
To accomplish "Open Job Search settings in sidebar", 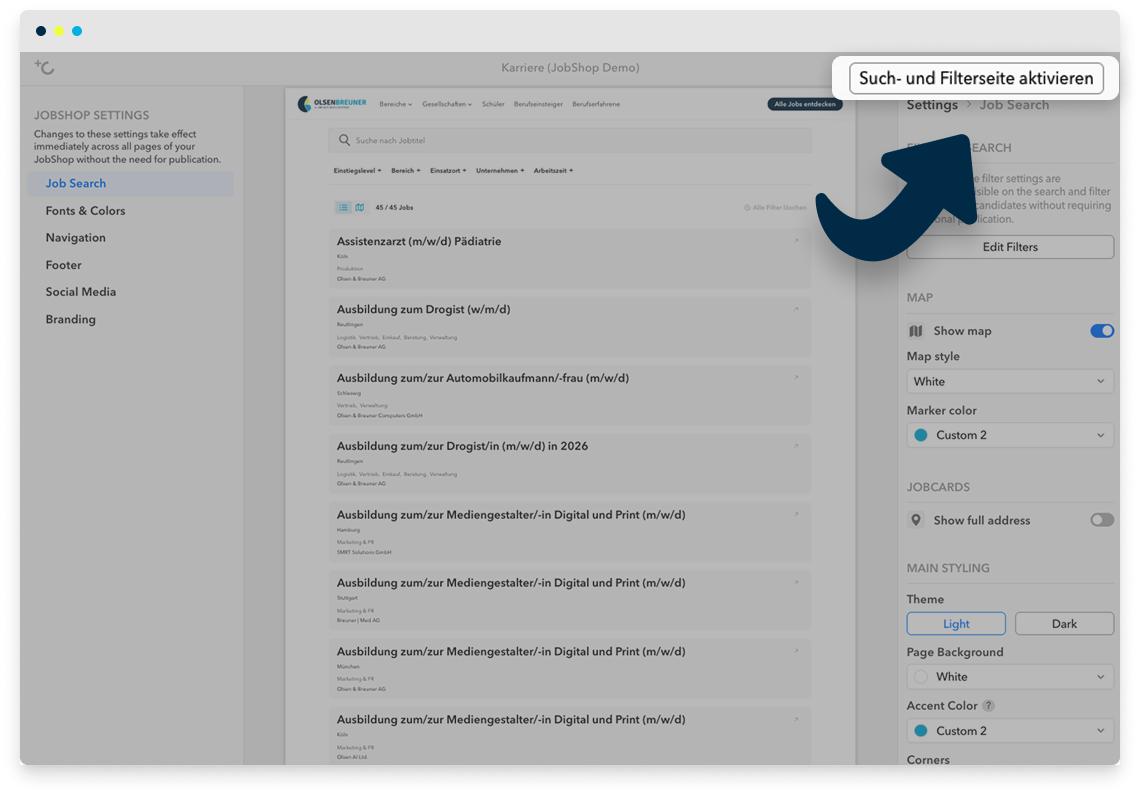I will pyautogui.click(x=131, y=183).
